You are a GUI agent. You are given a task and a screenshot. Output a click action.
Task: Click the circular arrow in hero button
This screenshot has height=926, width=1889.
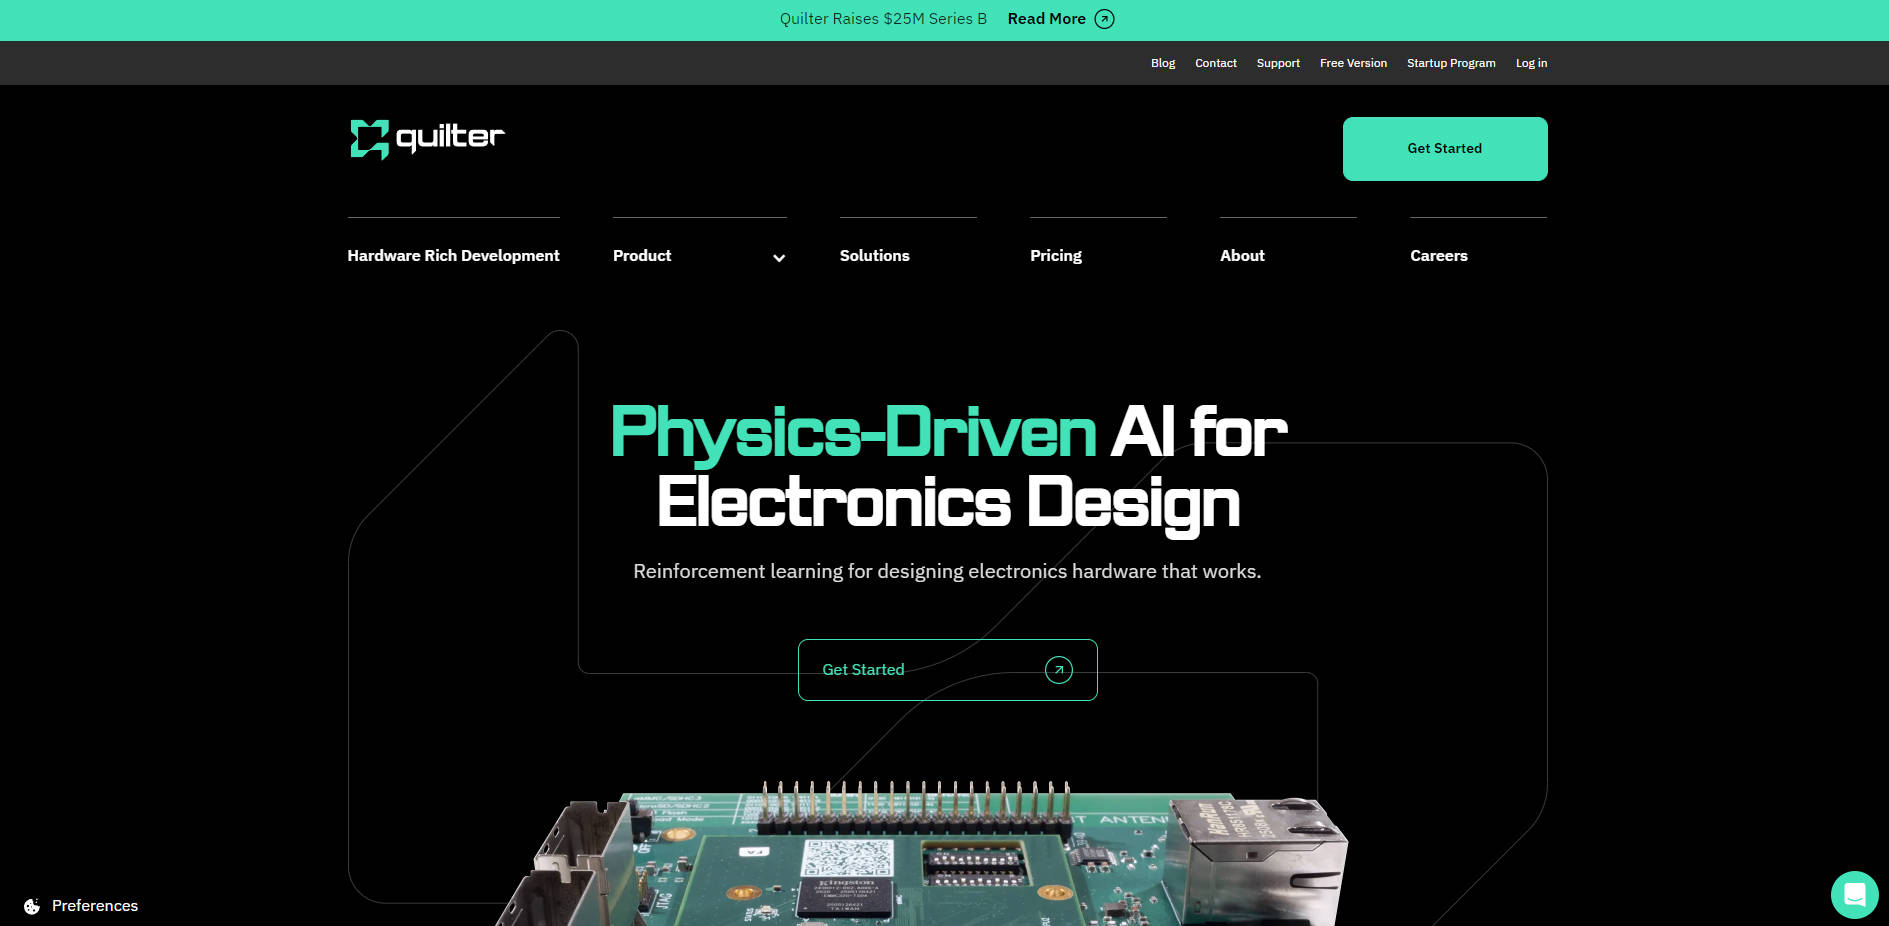click(1058, 670)
